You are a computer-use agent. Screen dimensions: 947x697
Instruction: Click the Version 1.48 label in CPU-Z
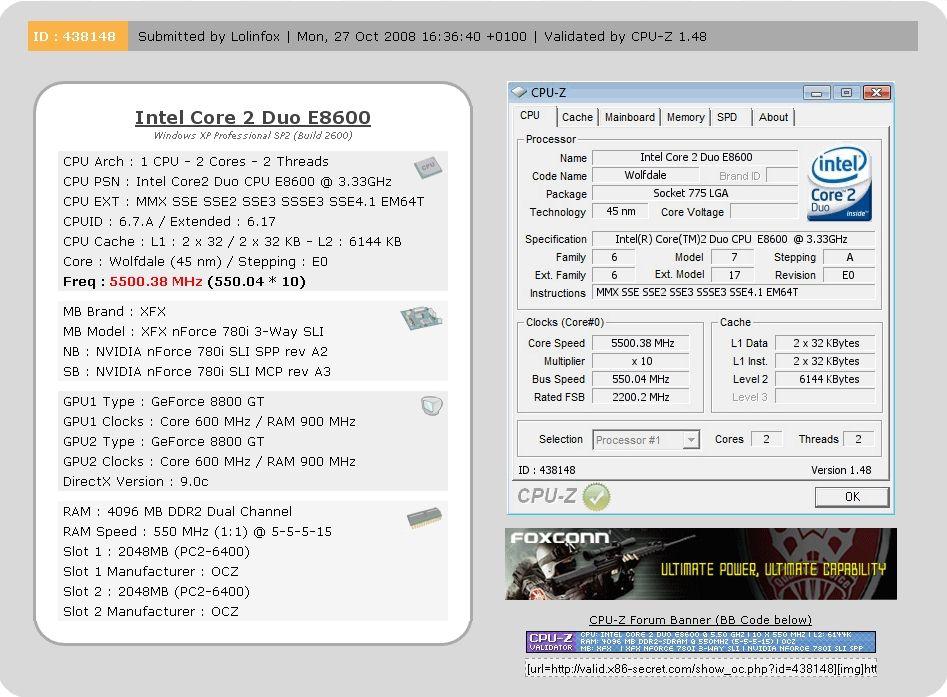[841, 470]
